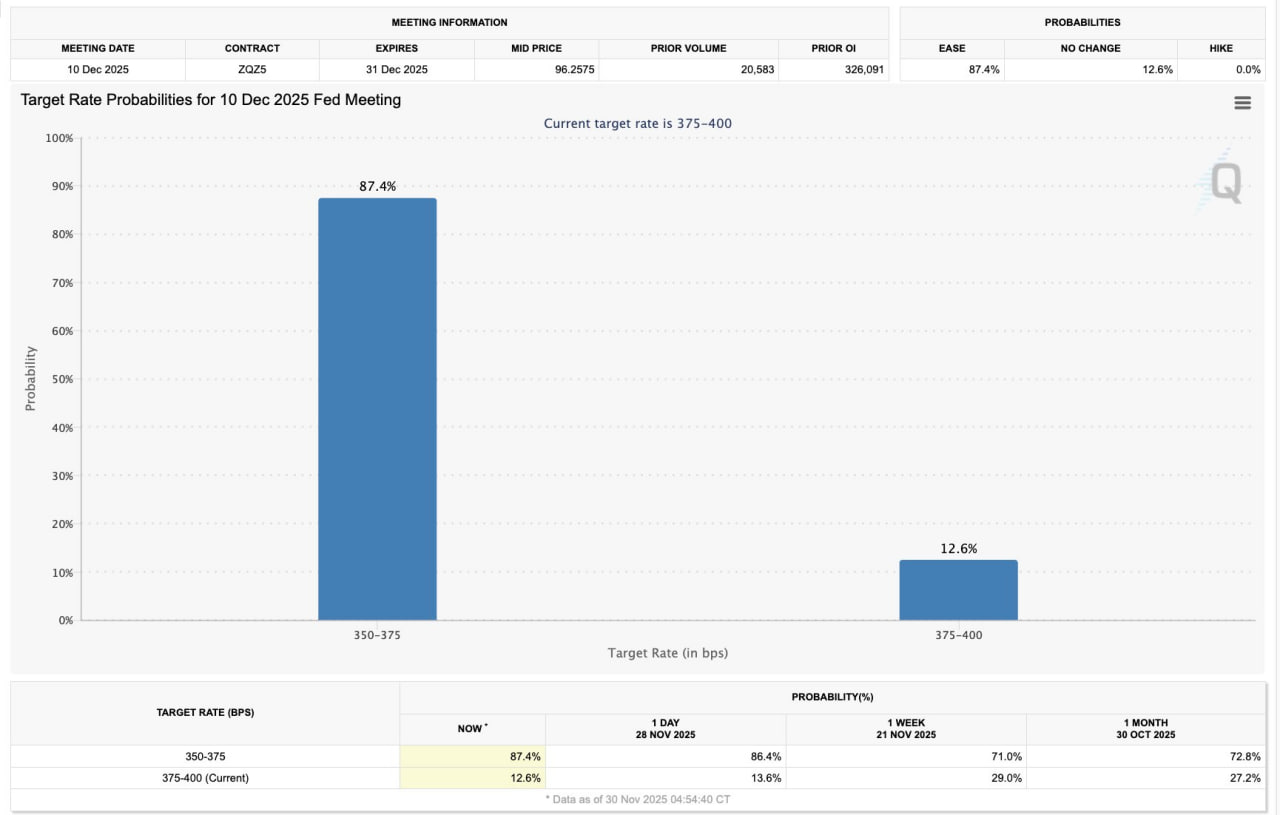Image resolution: width=1280 pixels, height=815 pixels.
Task: Select the 12.6% label above the bar
Action: 958,548
